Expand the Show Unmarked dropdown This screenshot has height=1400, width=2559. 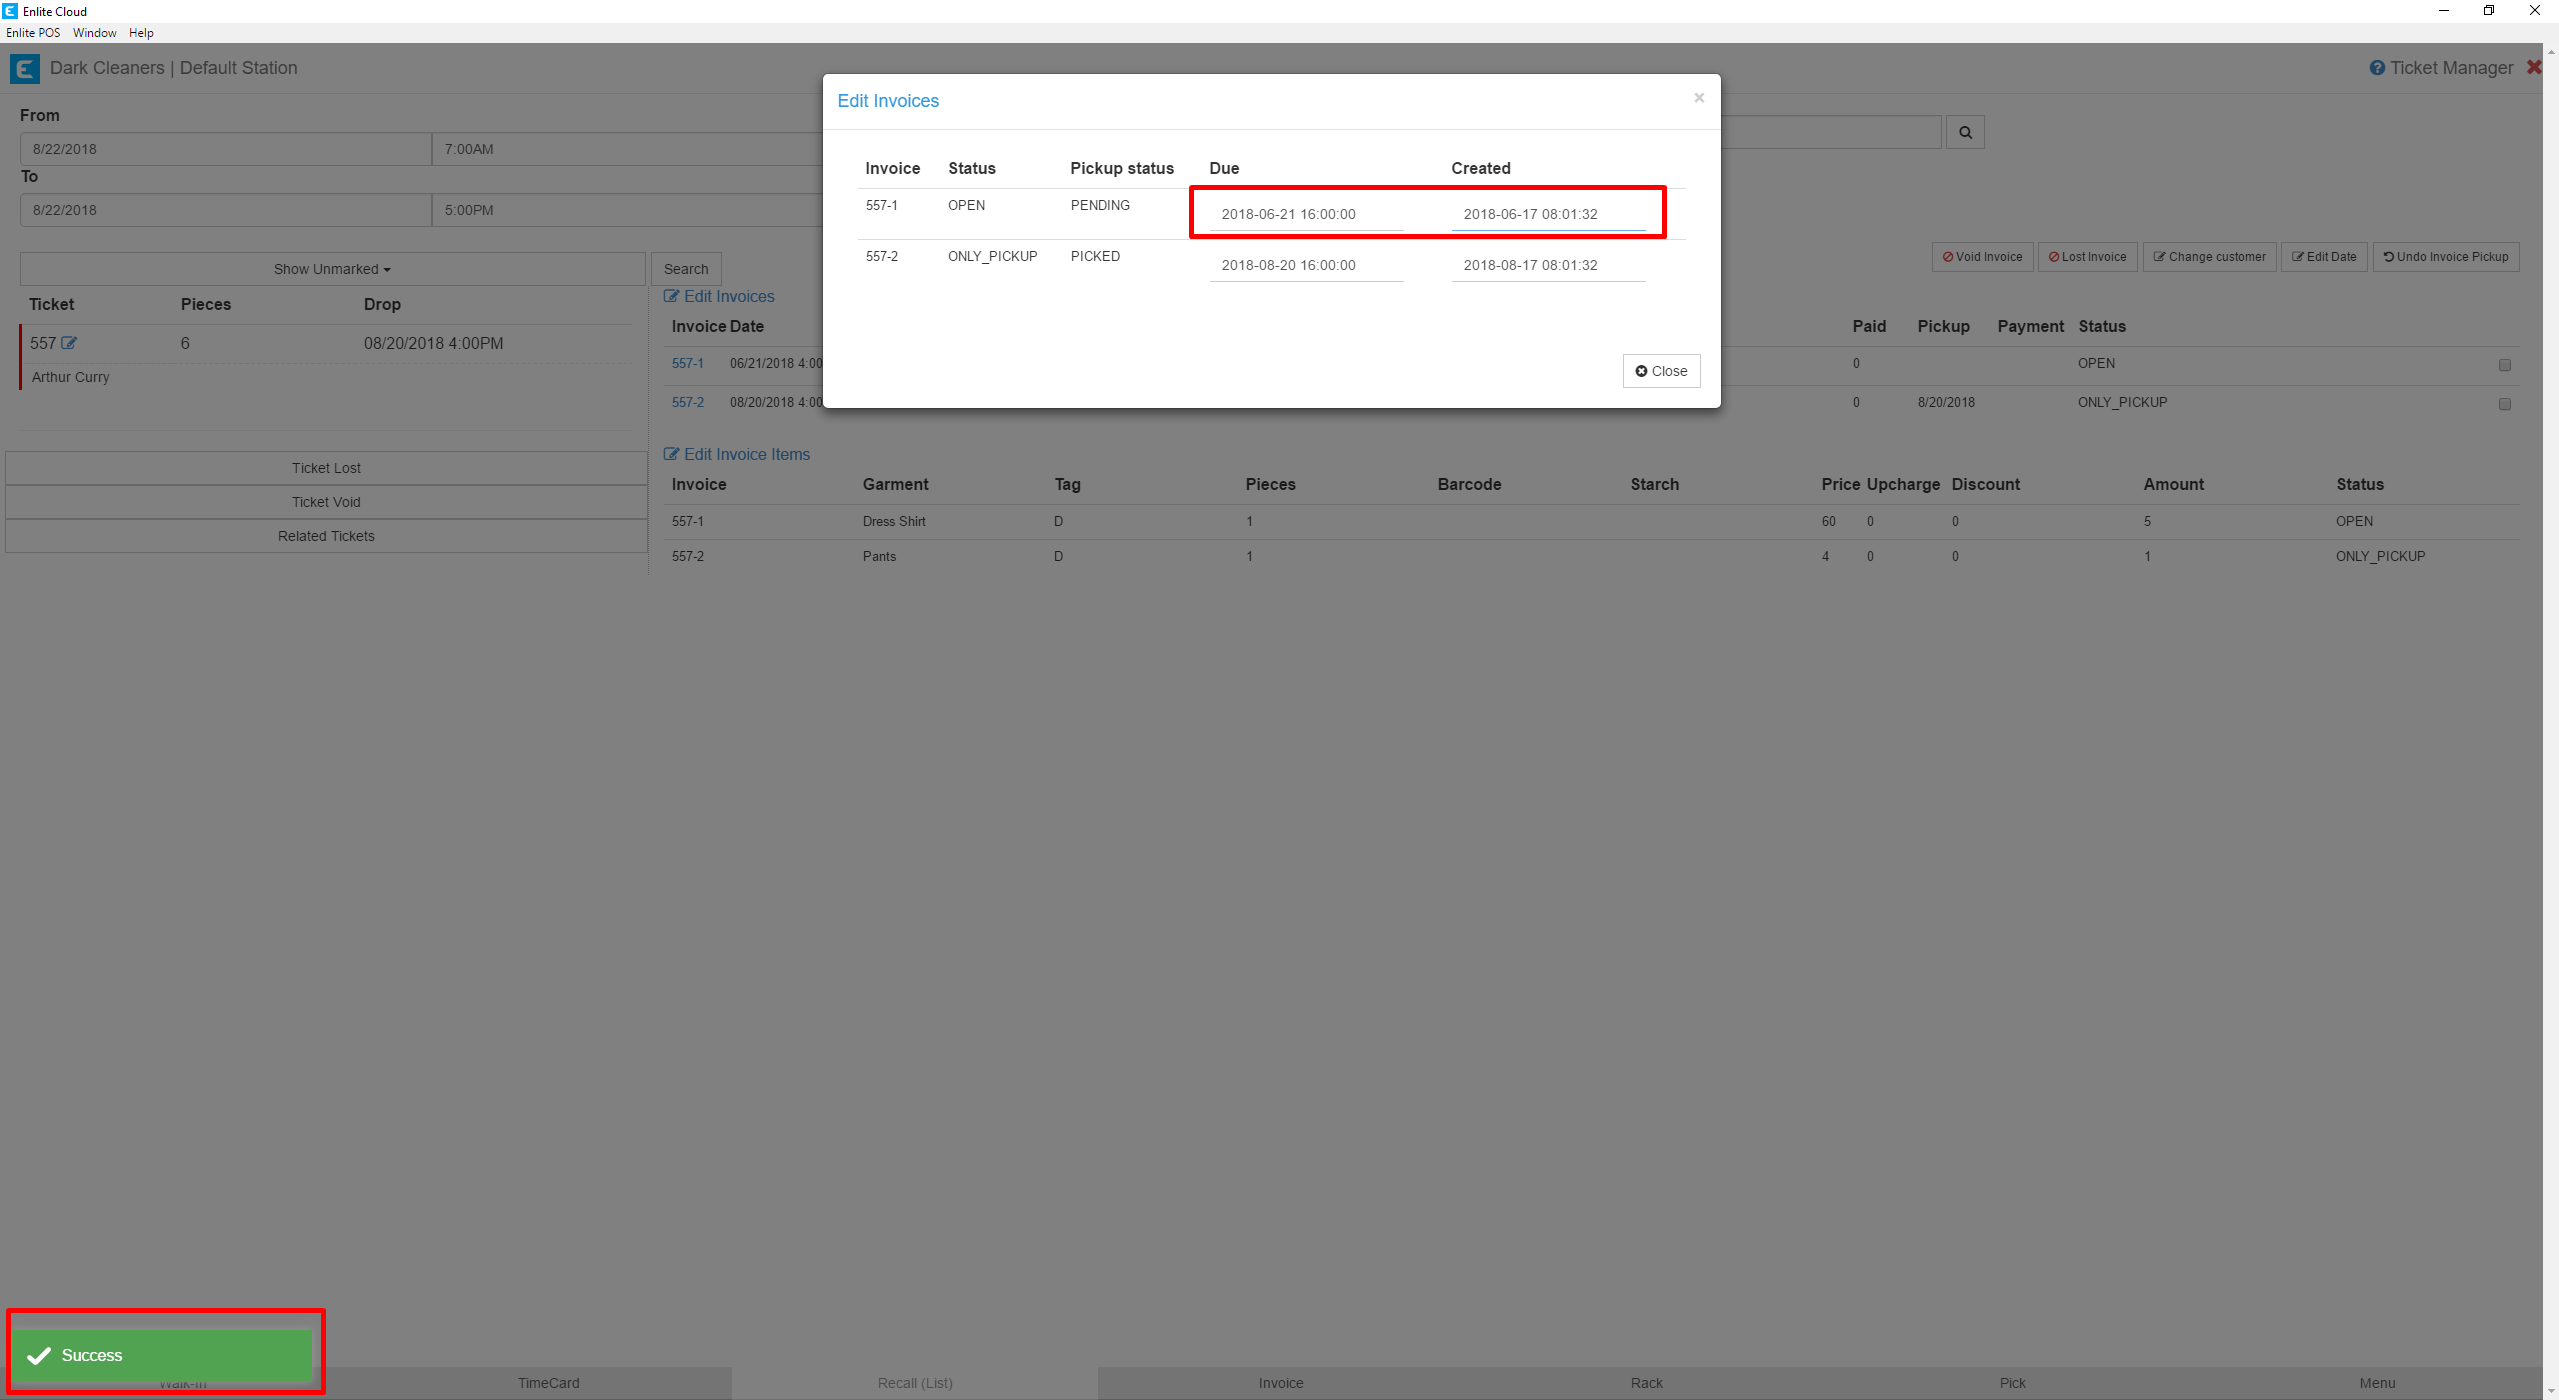(332, 269)
